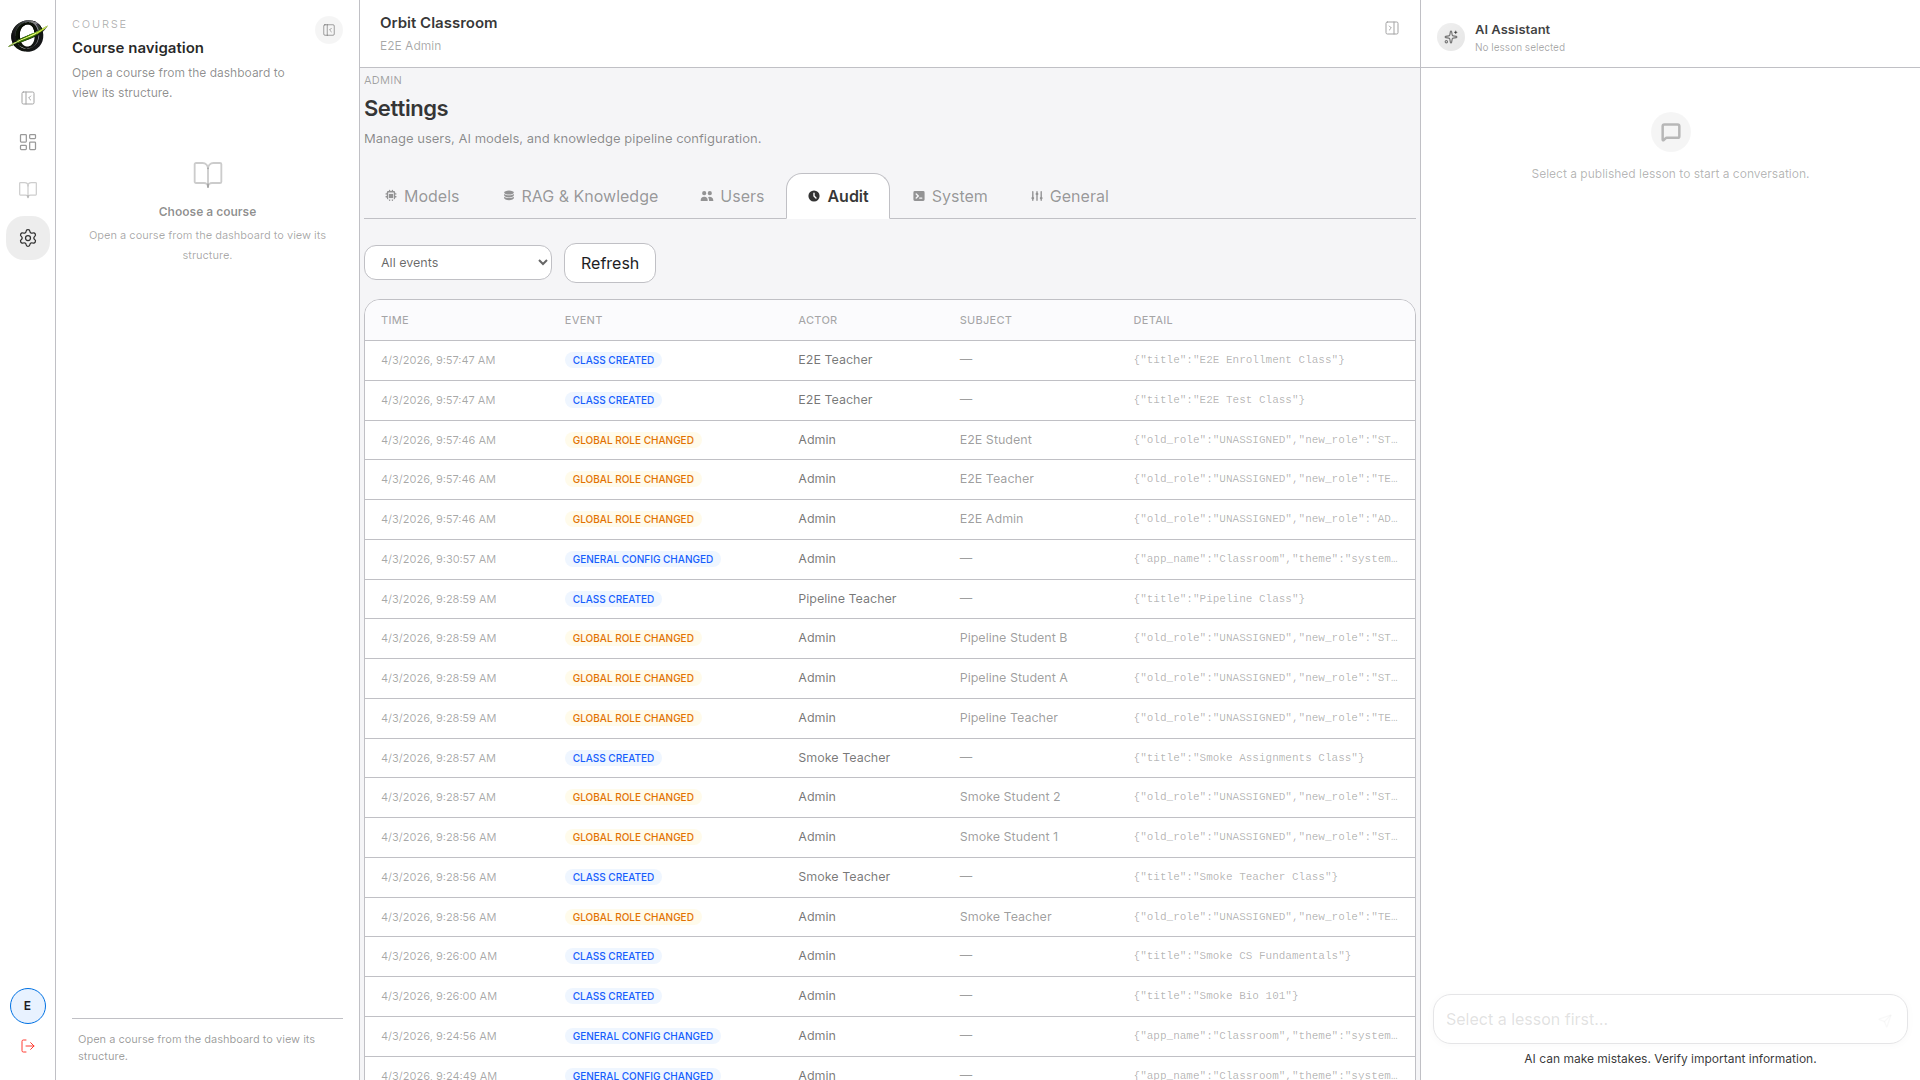Click the Smoke Teacher subject cell

tap(1006, 917)
